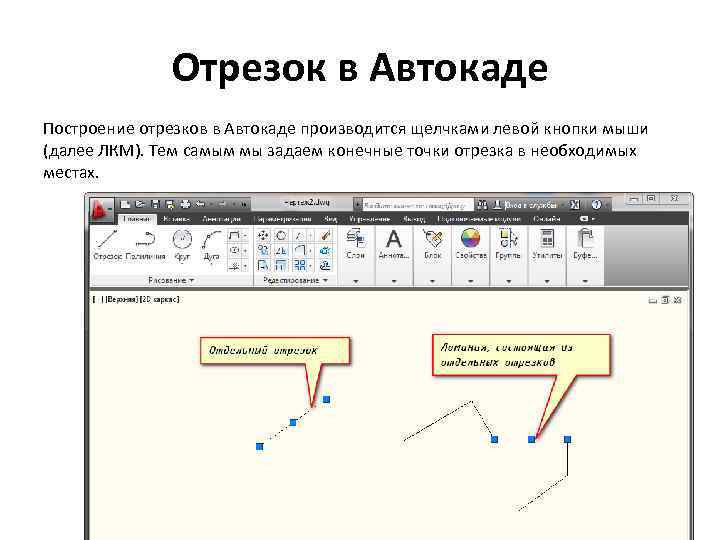Click the search command input field
Image resolution: width=720 pixels, height=540 pixels.
(x=416, y=205)
